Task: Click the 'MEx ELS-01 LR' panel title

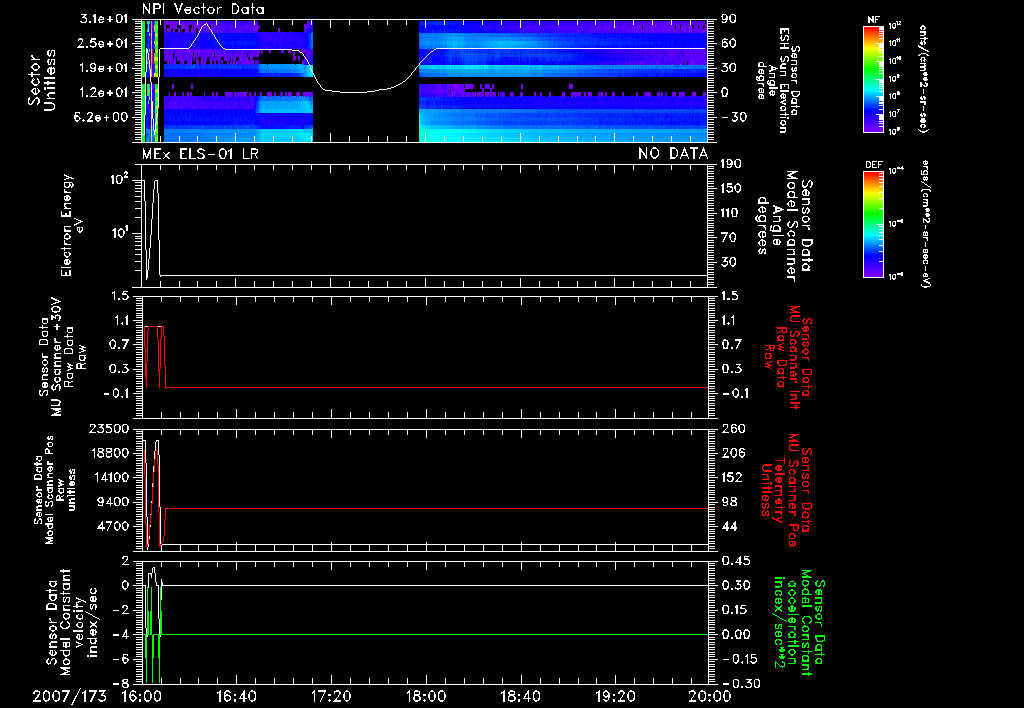Action: pos(200,154)
